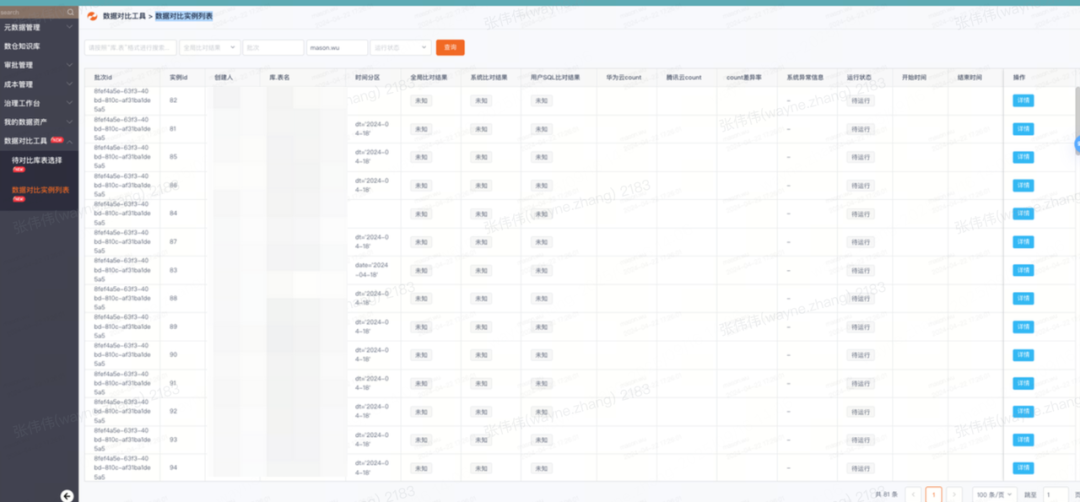Open 详情 for instance id 82
The width and height of the screenshot is (1080, 502).
[1023, 100]
